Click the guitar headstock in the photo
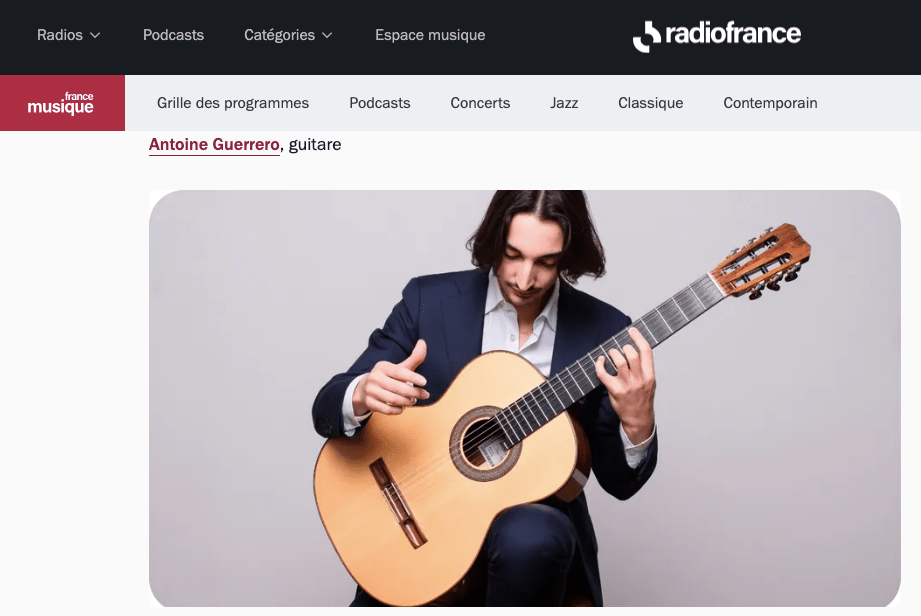 [x=762, y=260]
